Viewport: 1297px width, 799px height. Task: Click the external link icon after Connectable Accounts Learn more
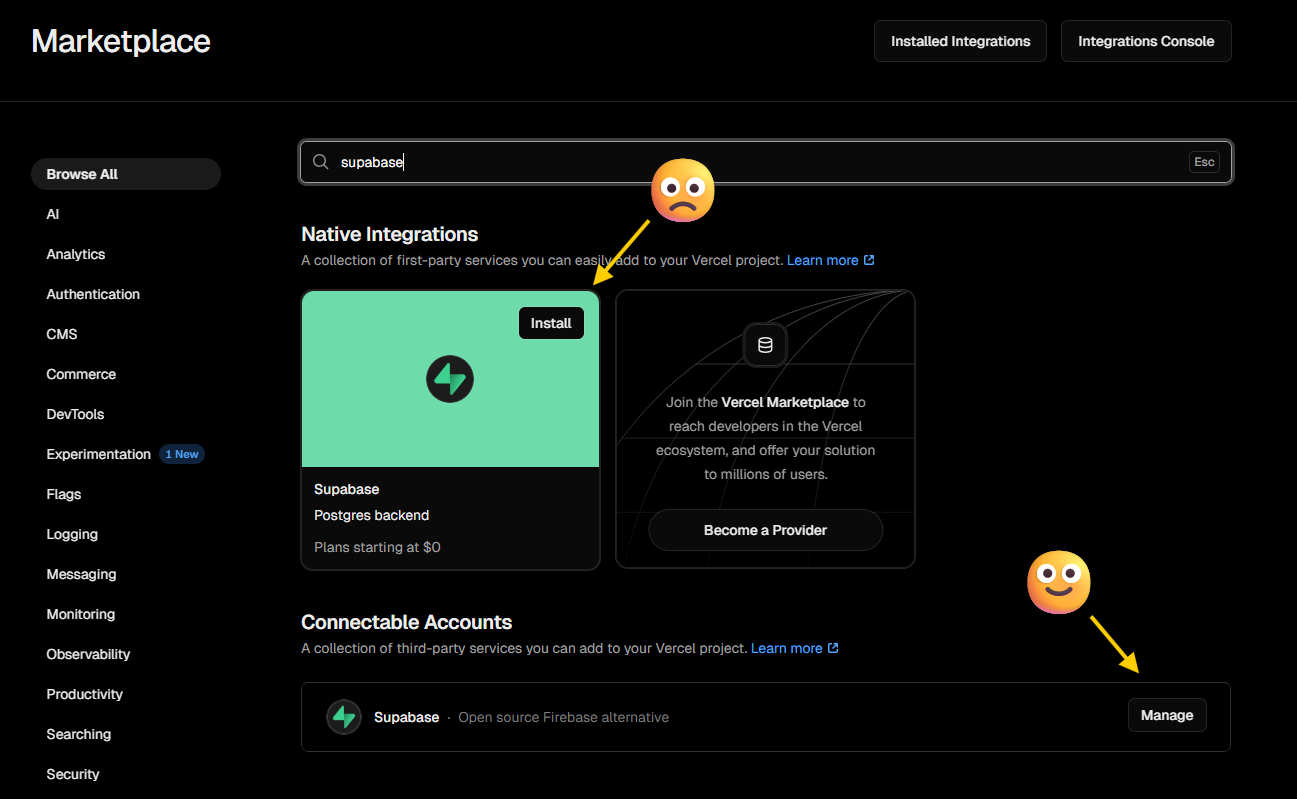coord(833,648)
